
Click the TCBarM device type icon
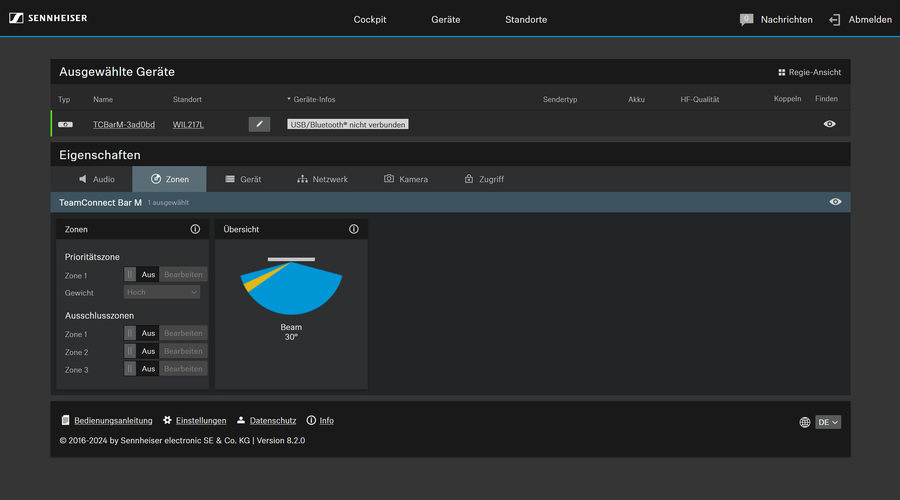(65, 125)
